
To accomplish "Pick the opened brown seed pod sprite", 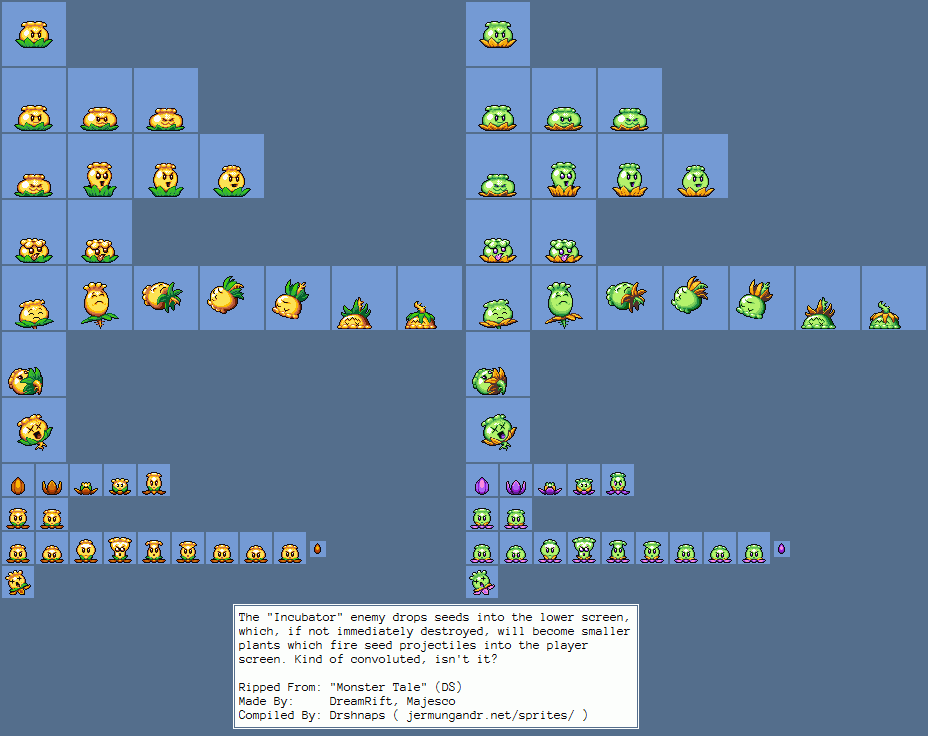I will [52, 487].
